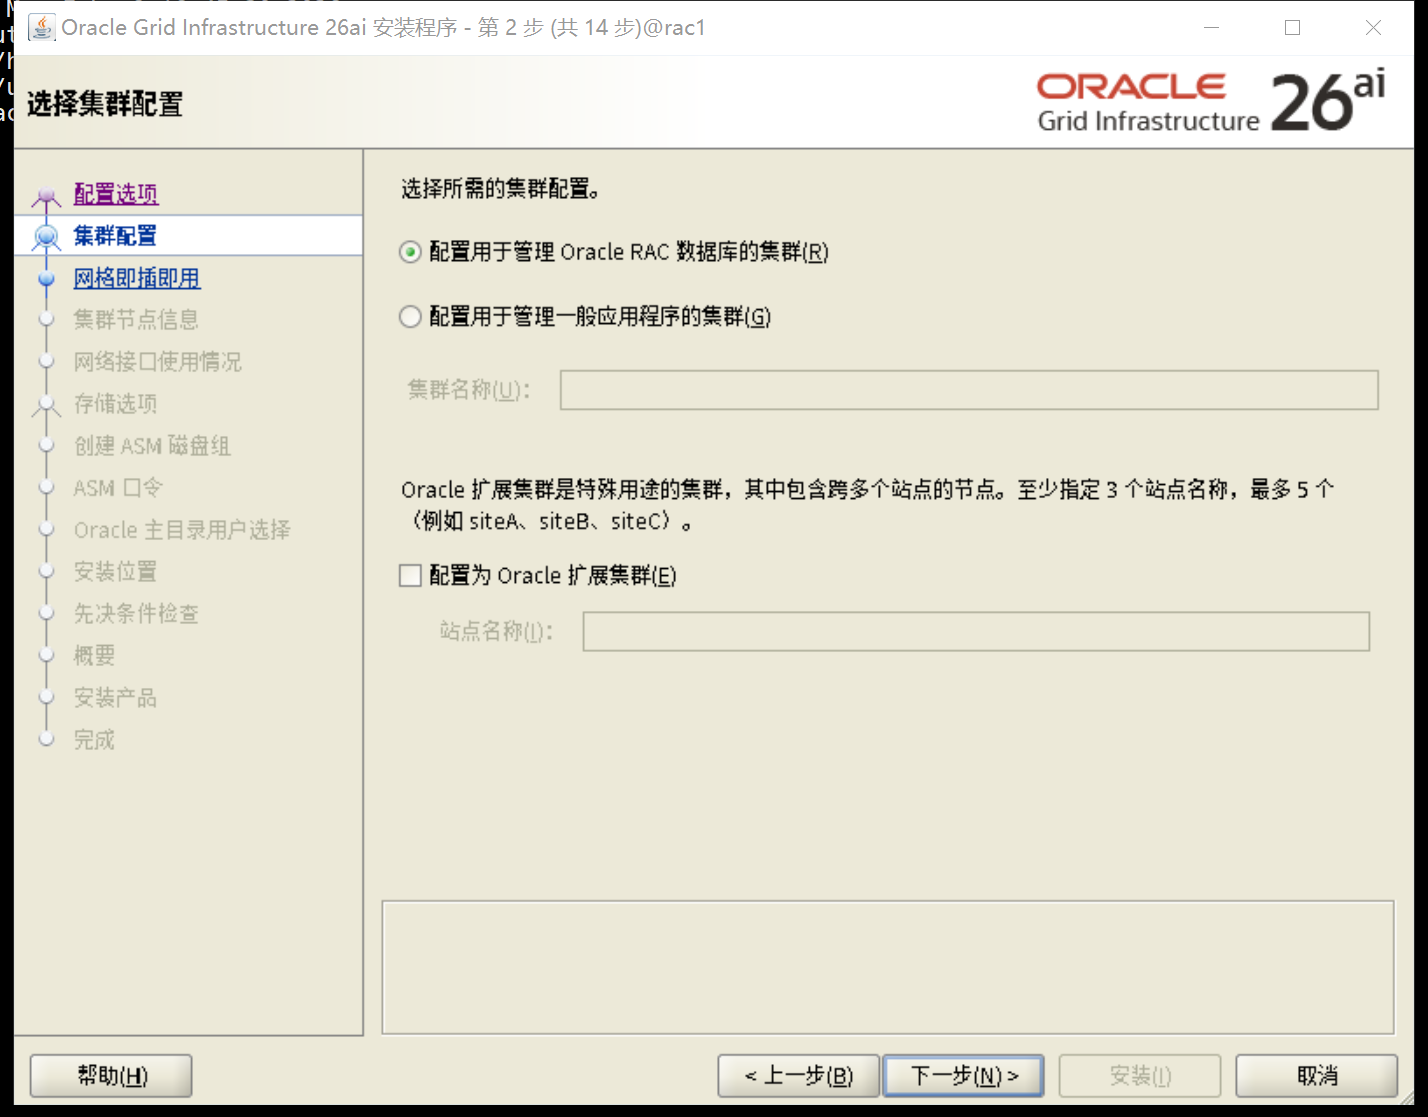Click the 完成 step text
Viewport: 1428px width, 1117px height.
(95, 740)
